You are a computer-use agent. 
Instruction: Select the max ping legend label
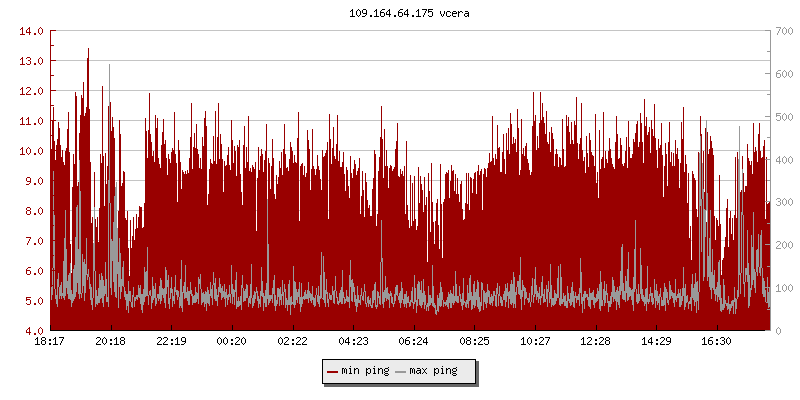point(434,371)
